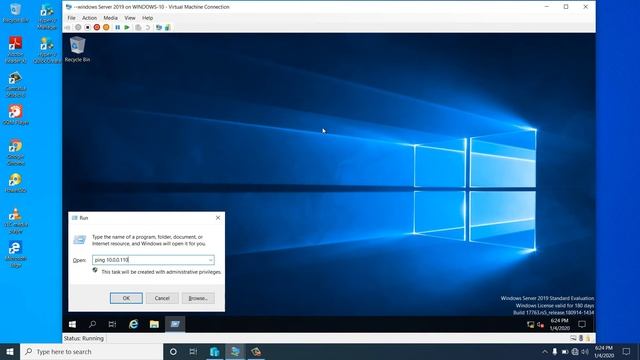Click the last host taskbar app icon
The height and width of the screenshot is (360, 640).
pos(256,351)
